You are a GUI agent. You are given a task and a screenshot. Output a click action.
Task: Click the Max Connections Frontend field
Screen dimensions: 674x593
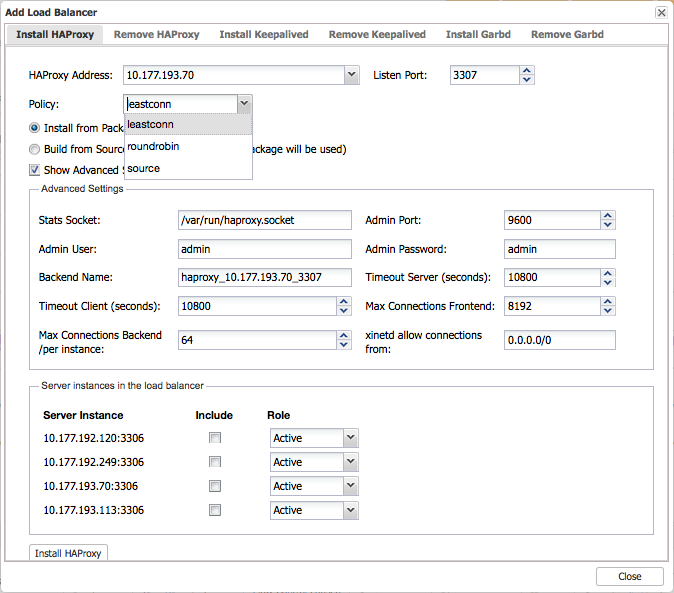click(552, 306)
